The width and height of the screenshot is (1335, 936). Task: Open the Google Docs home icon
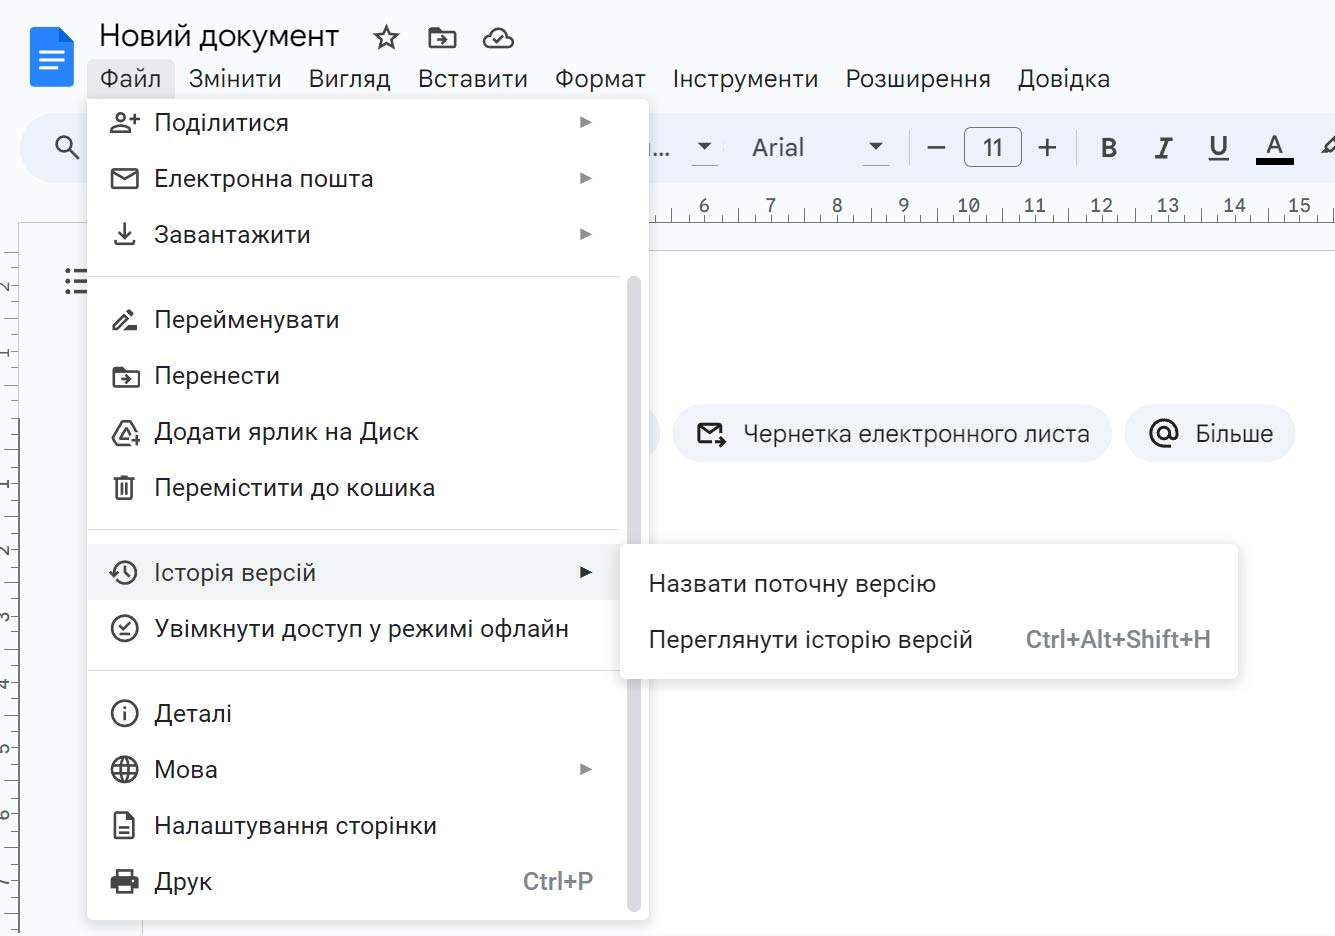point(51,57)
